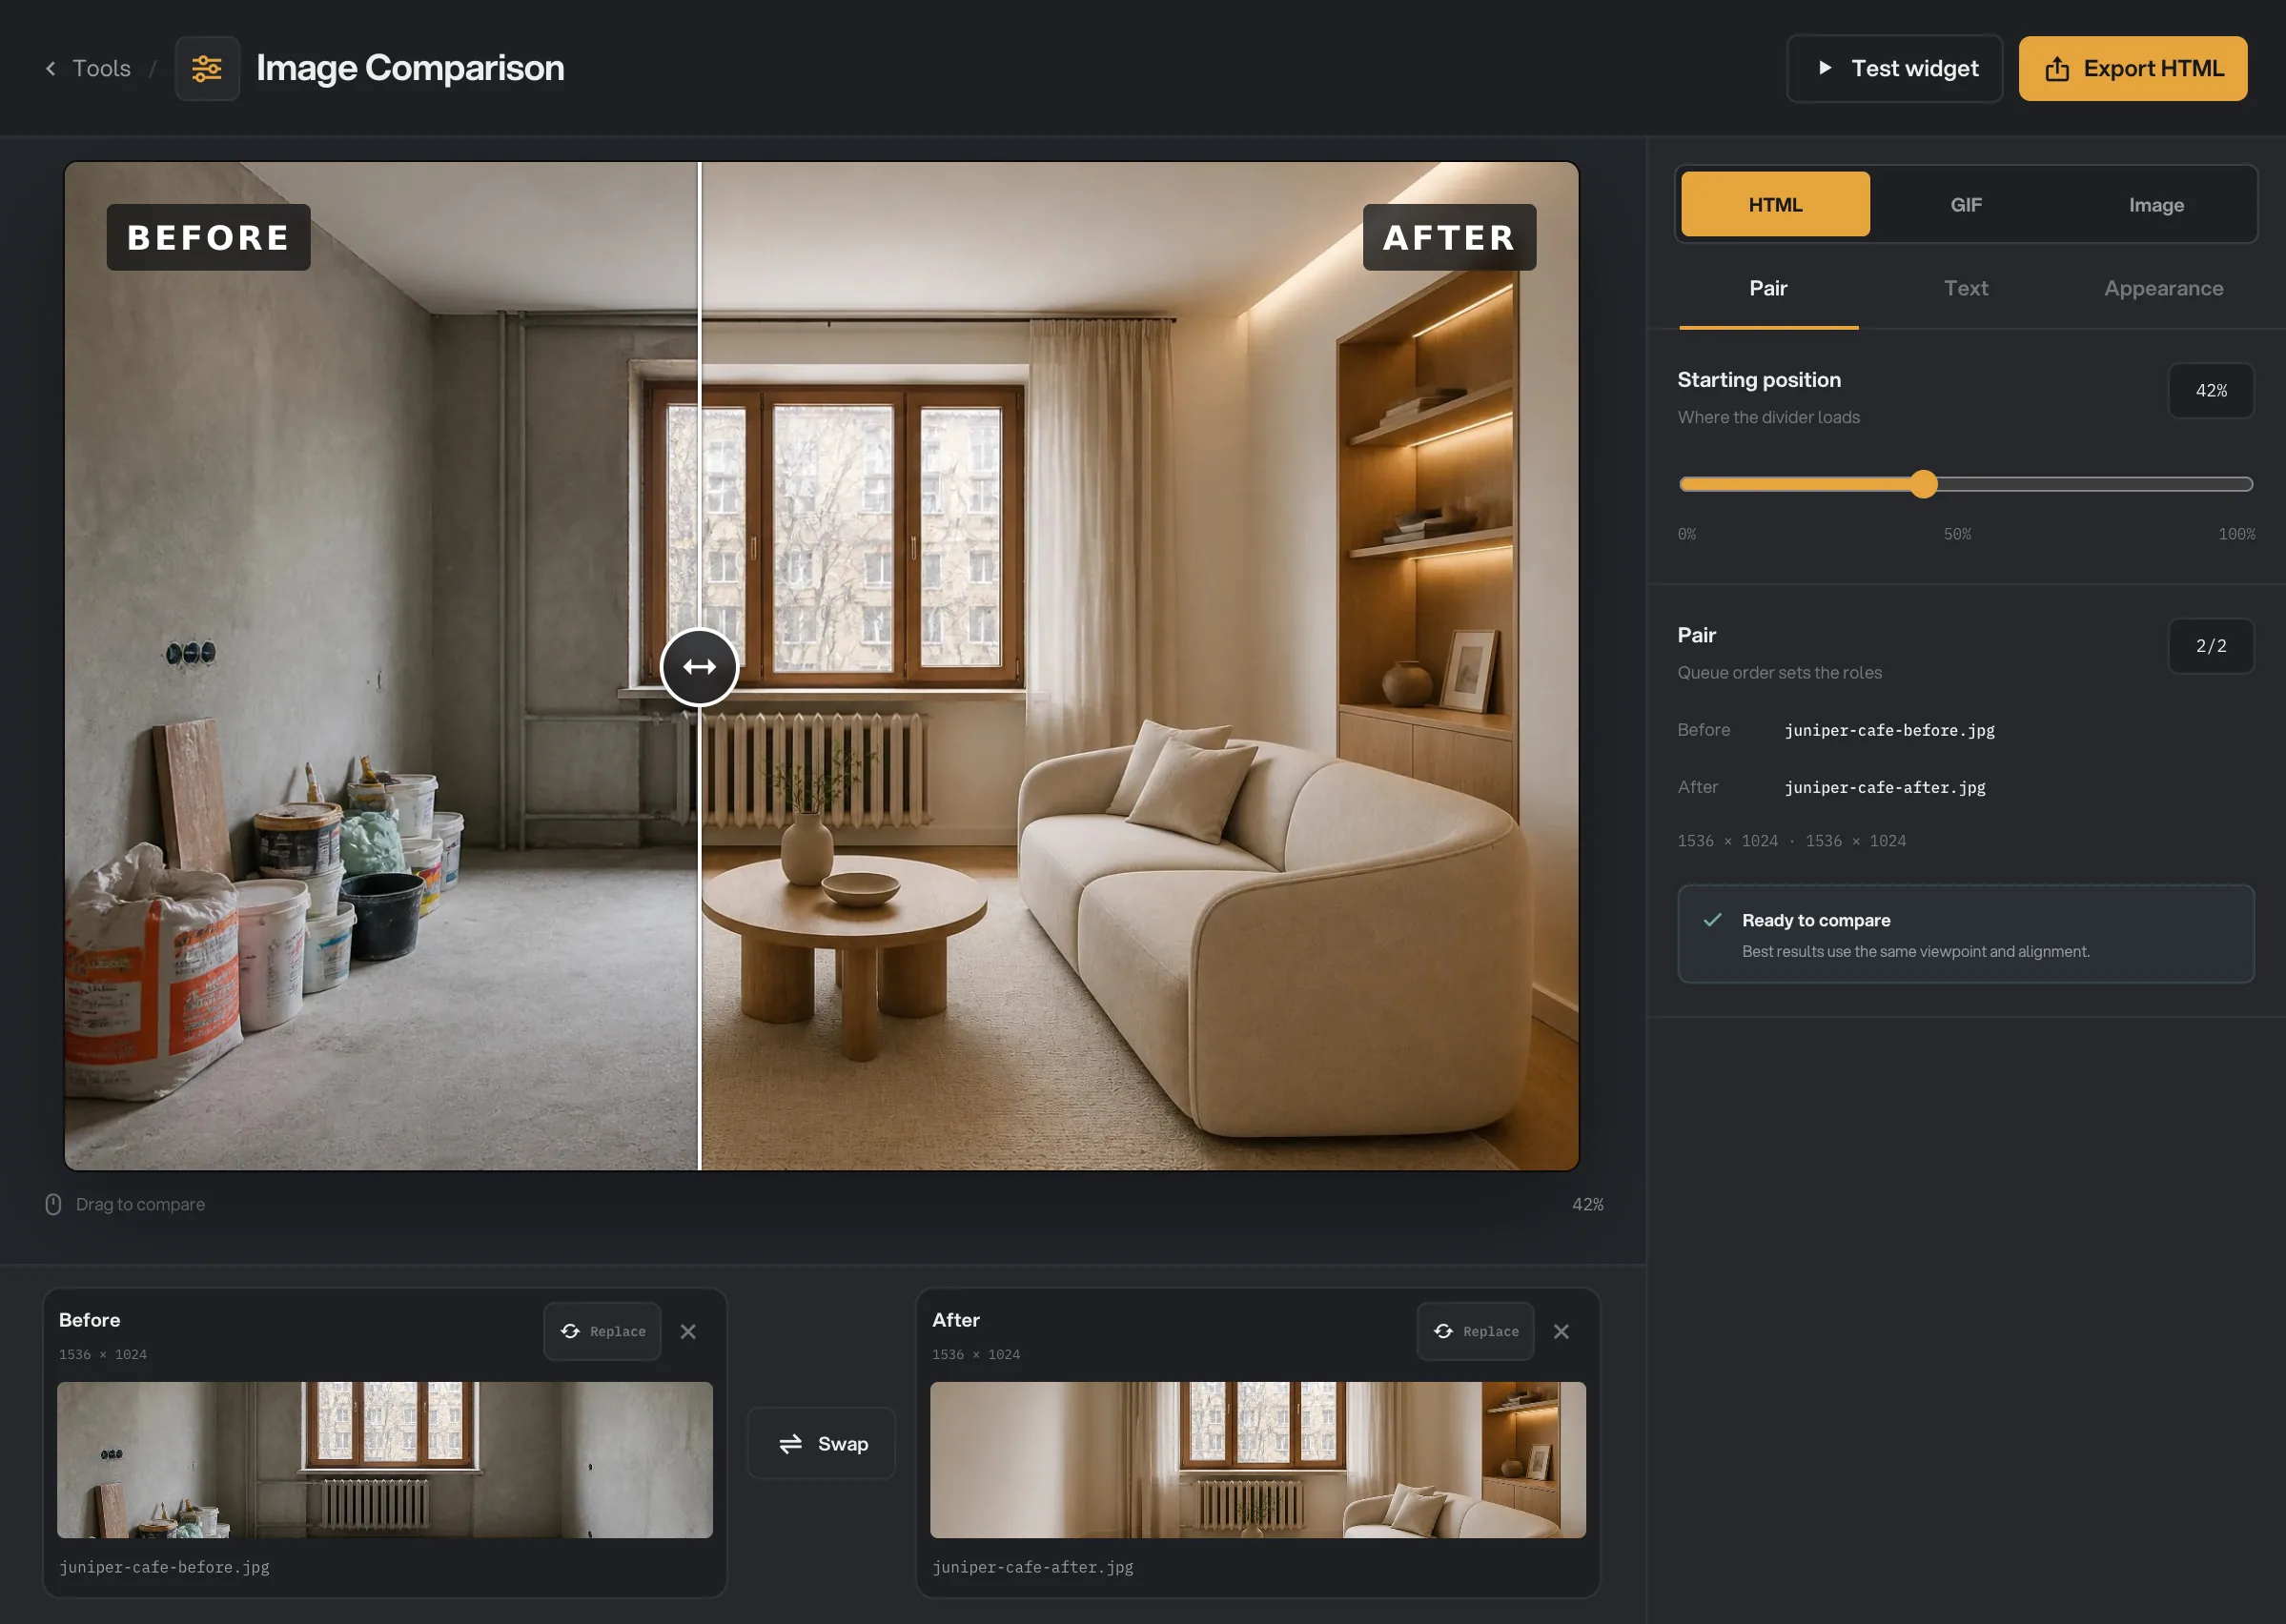Viewport: 2286px width, 1624px height.
Task: Click the AFTER label on preview
Action: 1449,237
